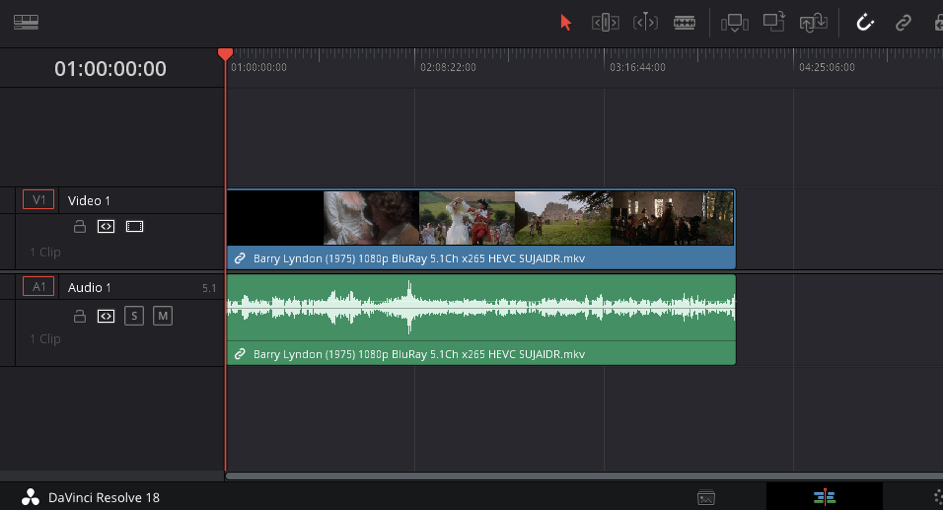The height and width of the screenshot is (510, 943).
Task: Click the Insert Clip icon
Action: pos(735,22)
